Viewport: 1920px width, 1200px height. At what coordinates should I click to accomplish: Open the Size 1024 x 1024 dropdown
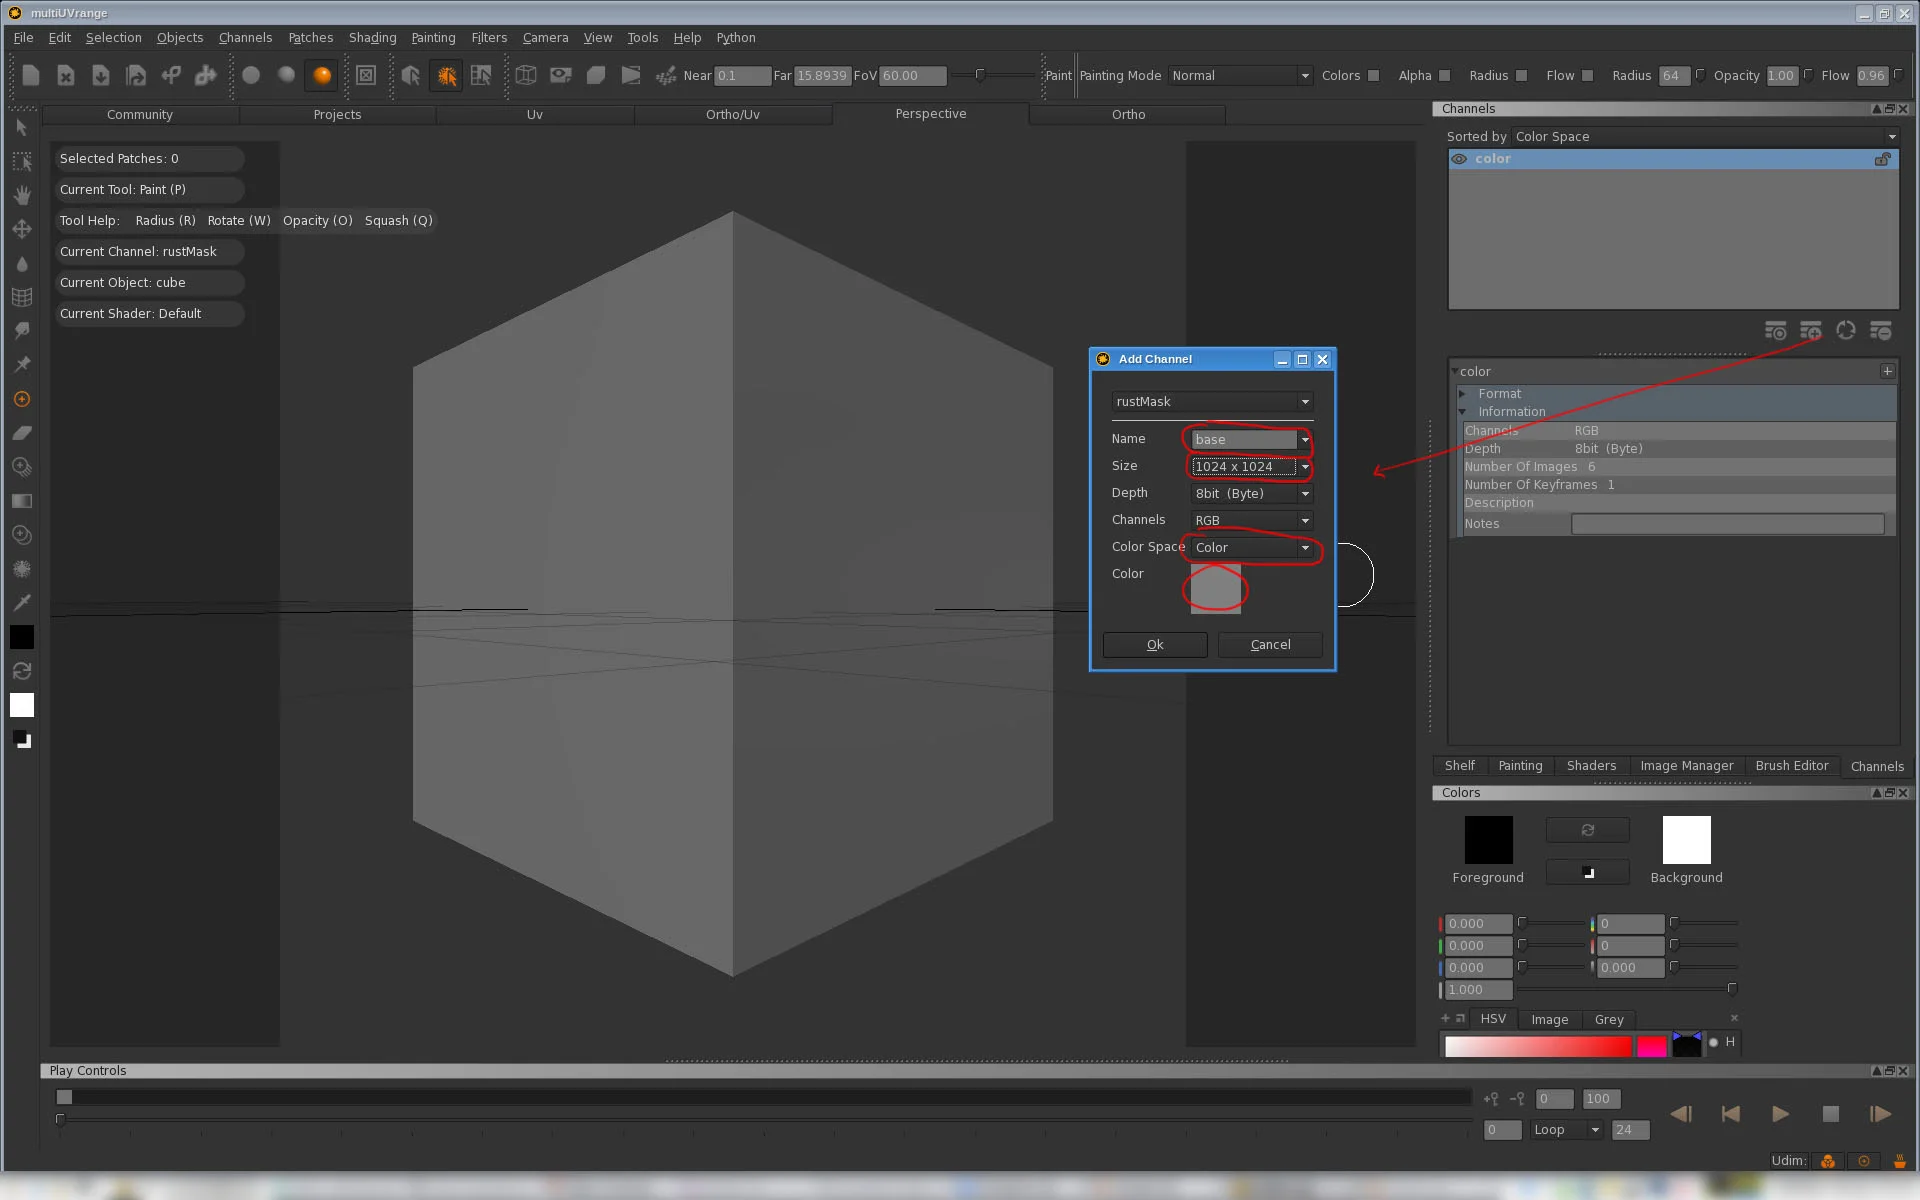tap(1251, 467)
